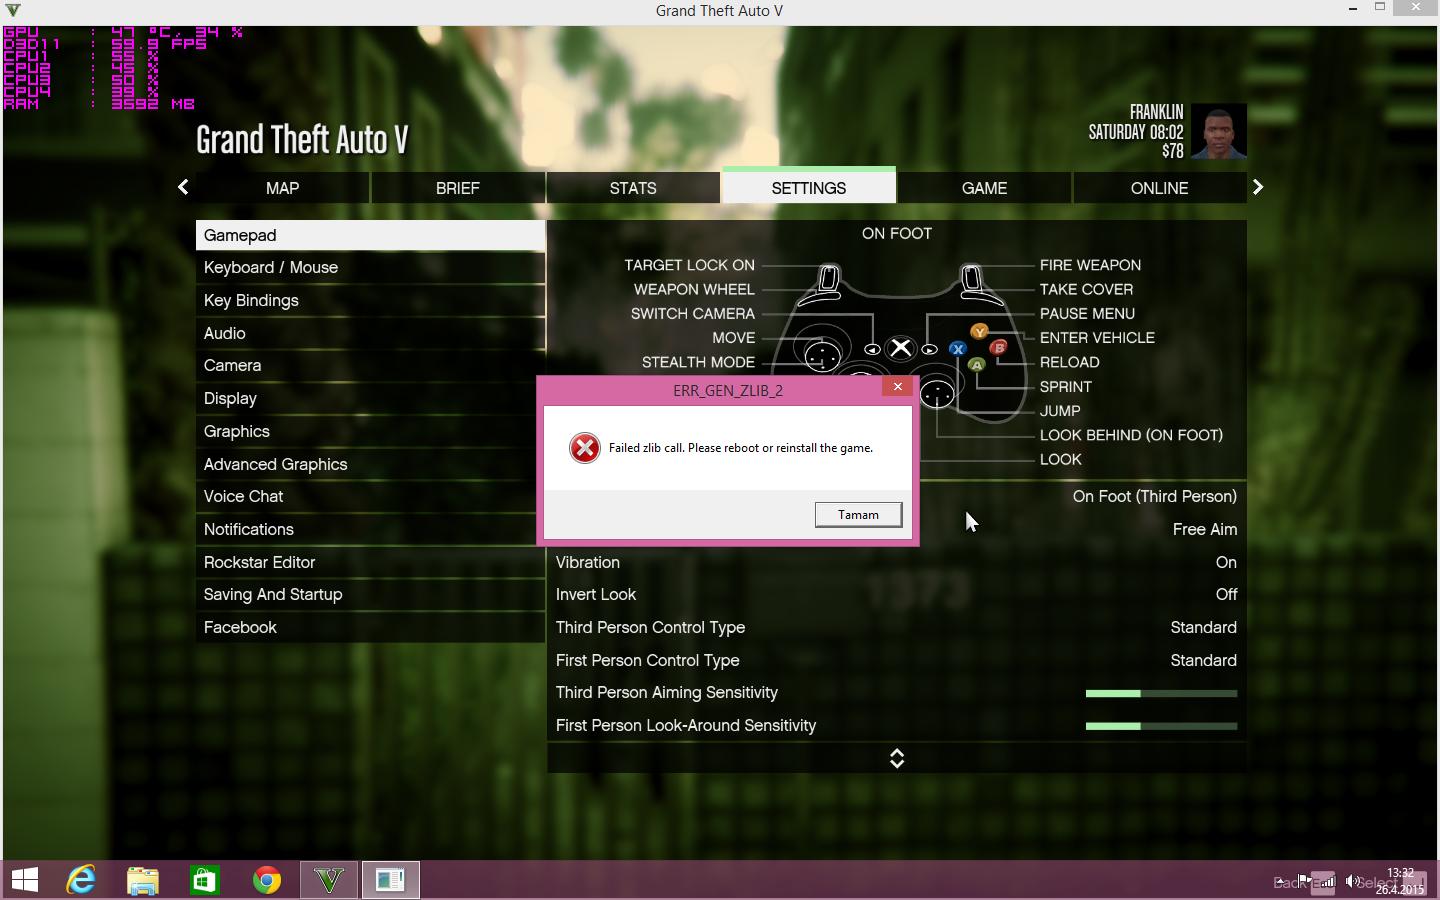Click the center Xbox guide button
Screen dimensions: 1440x900
point(901,348)
